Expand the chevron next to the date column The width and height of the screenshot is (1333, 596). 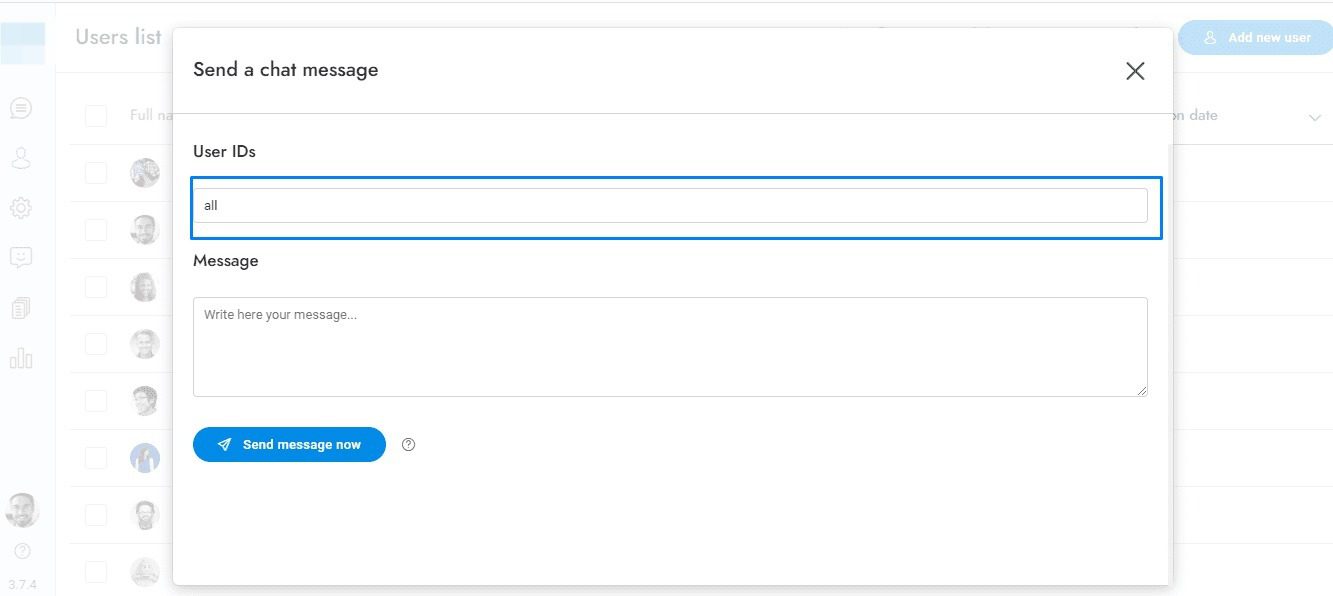point(1314,118)
